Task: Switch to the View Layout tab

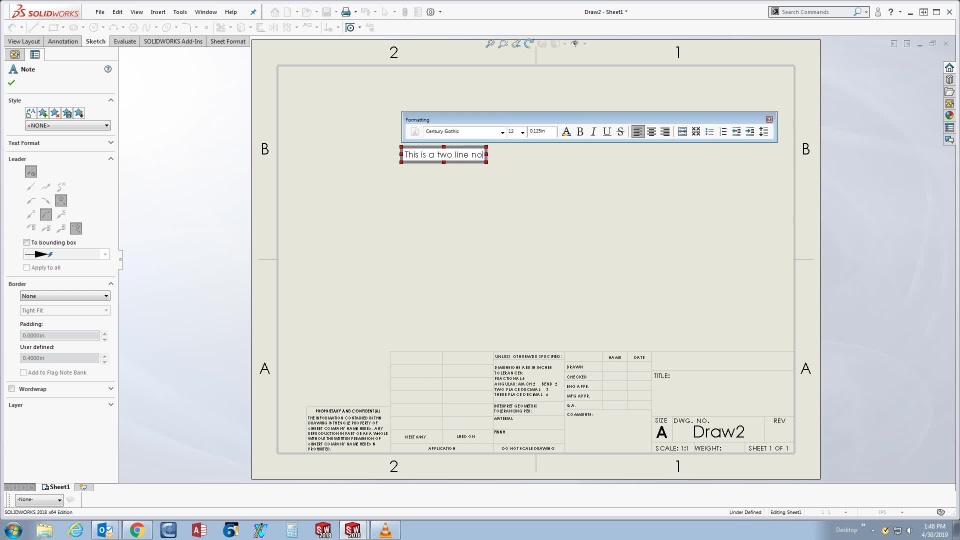Action: 24,42
